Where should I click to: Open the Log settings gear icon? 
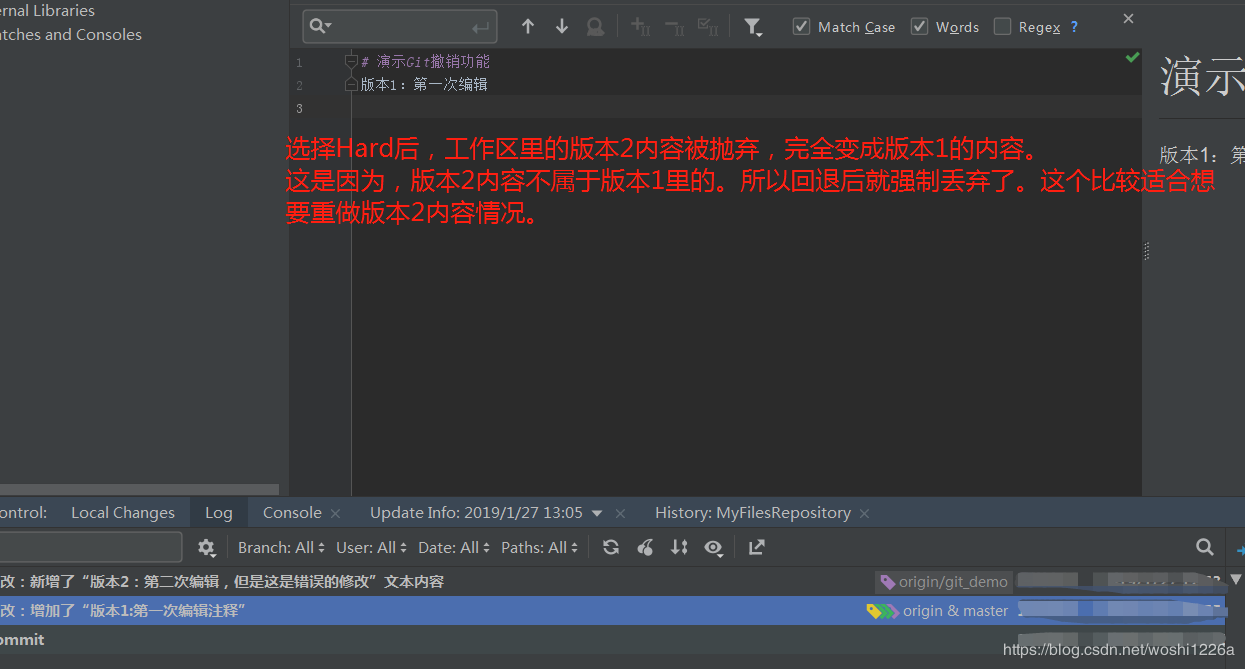pyautogui.click(x=206, y=547)
